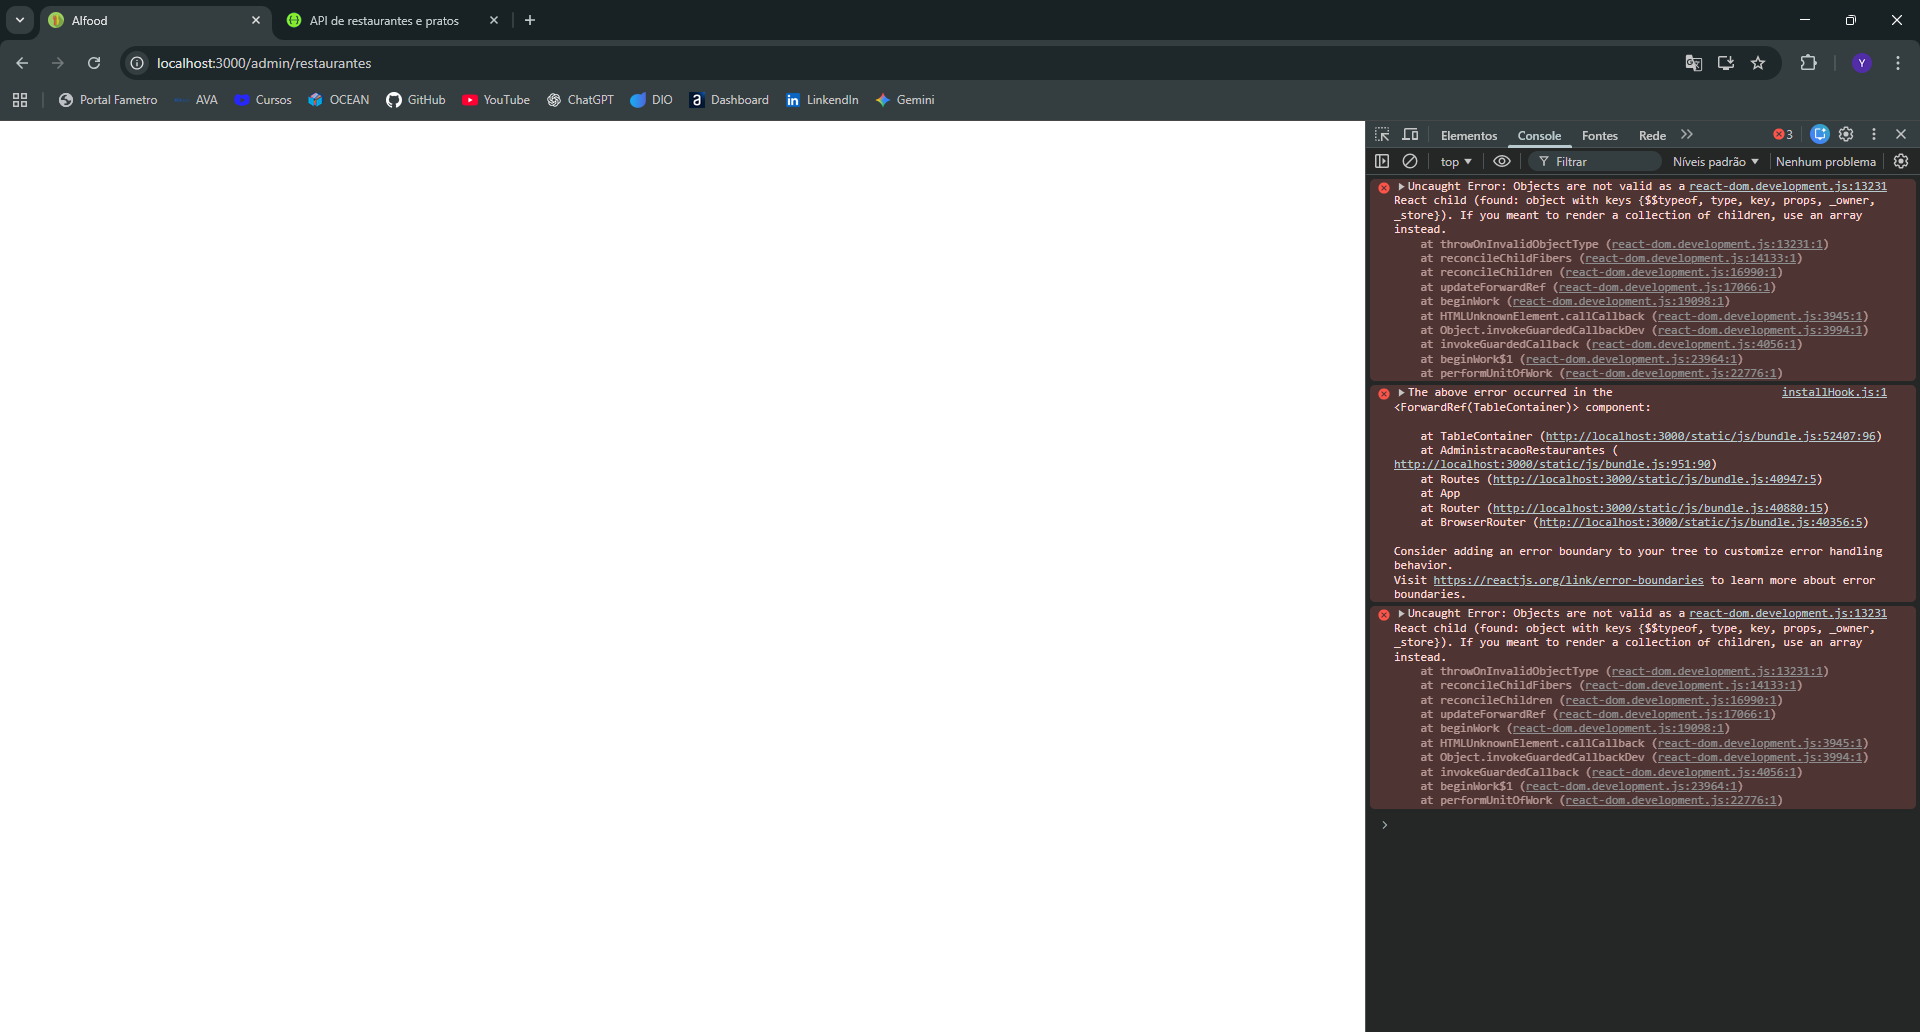The width and height of the screenshot is (1920, 1032).
Task: Close the Alfood tab
Action: coord(256,20)
